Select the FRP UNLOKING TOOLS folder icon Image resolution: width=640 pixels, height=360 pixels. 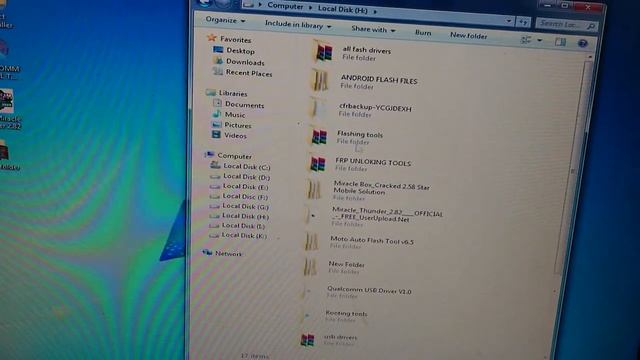(x=318, y=163)
